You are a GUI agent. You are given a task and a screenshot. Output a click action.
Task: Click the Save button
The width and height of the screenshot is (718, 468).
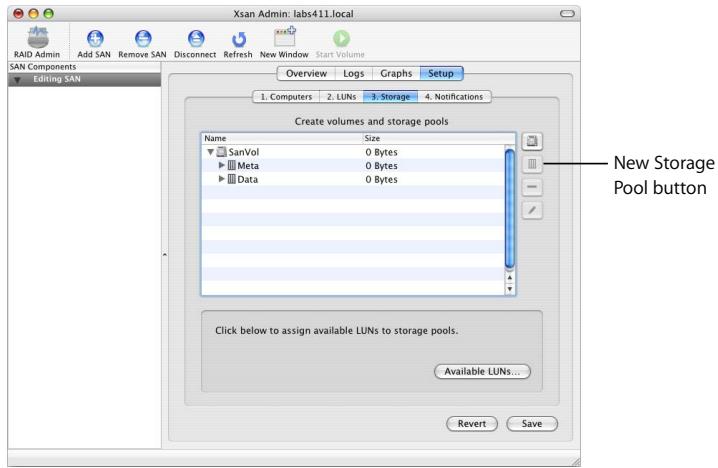(532, 424)
